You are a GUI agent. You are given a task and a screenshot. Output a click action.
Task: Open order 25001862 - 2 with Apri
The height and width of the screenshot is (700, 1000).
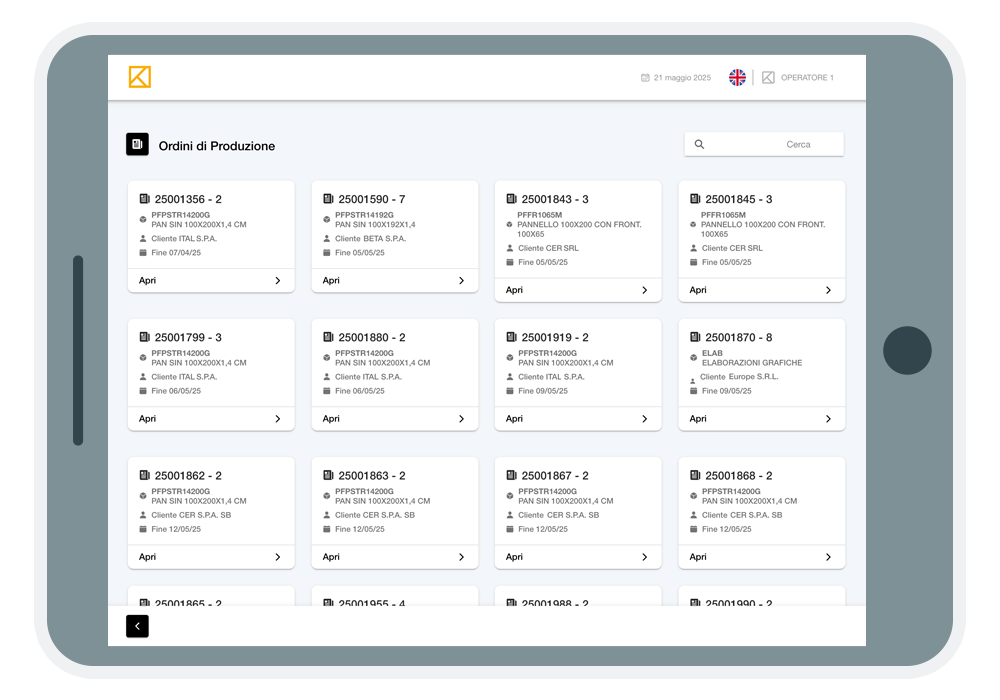(x=147, y=557)
